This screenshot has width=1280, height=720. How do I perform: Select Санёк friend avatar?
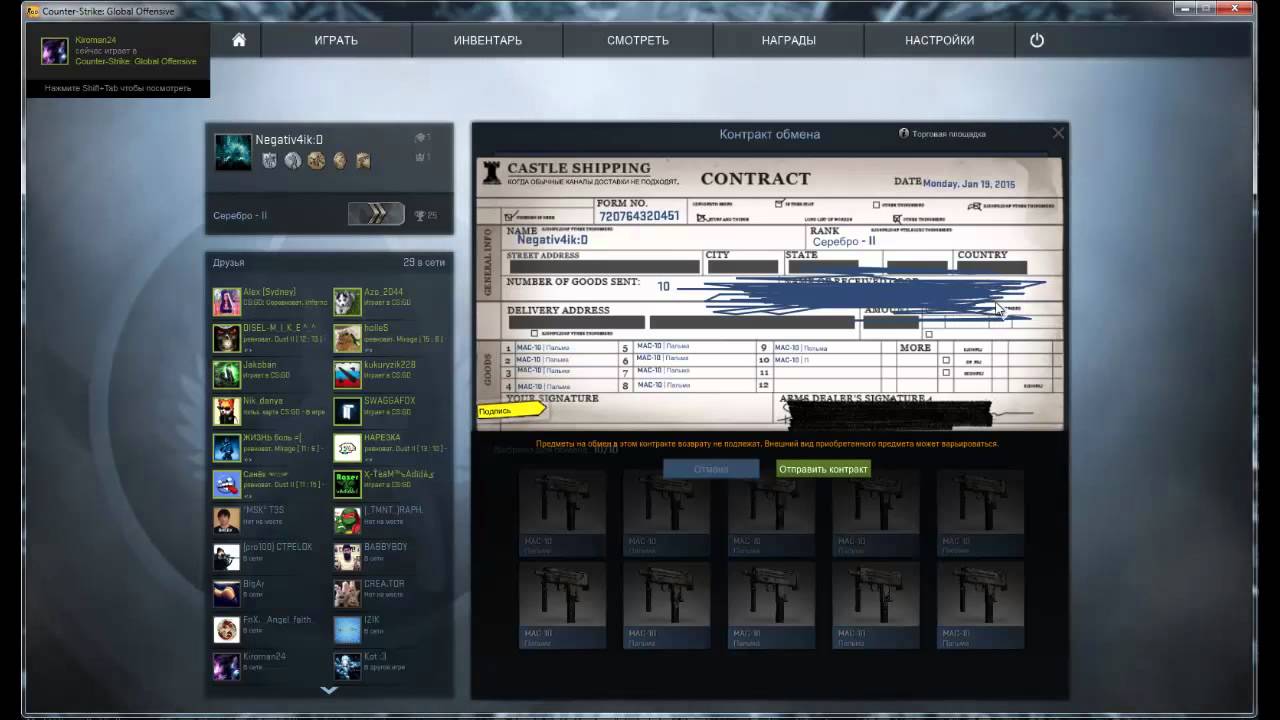226,484
